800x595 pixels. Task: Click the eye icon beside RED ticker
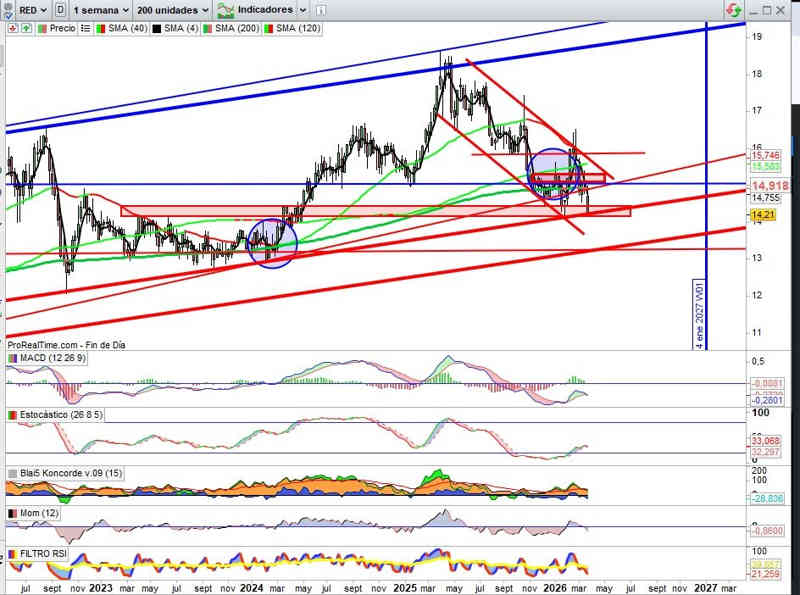click(10, 9)
